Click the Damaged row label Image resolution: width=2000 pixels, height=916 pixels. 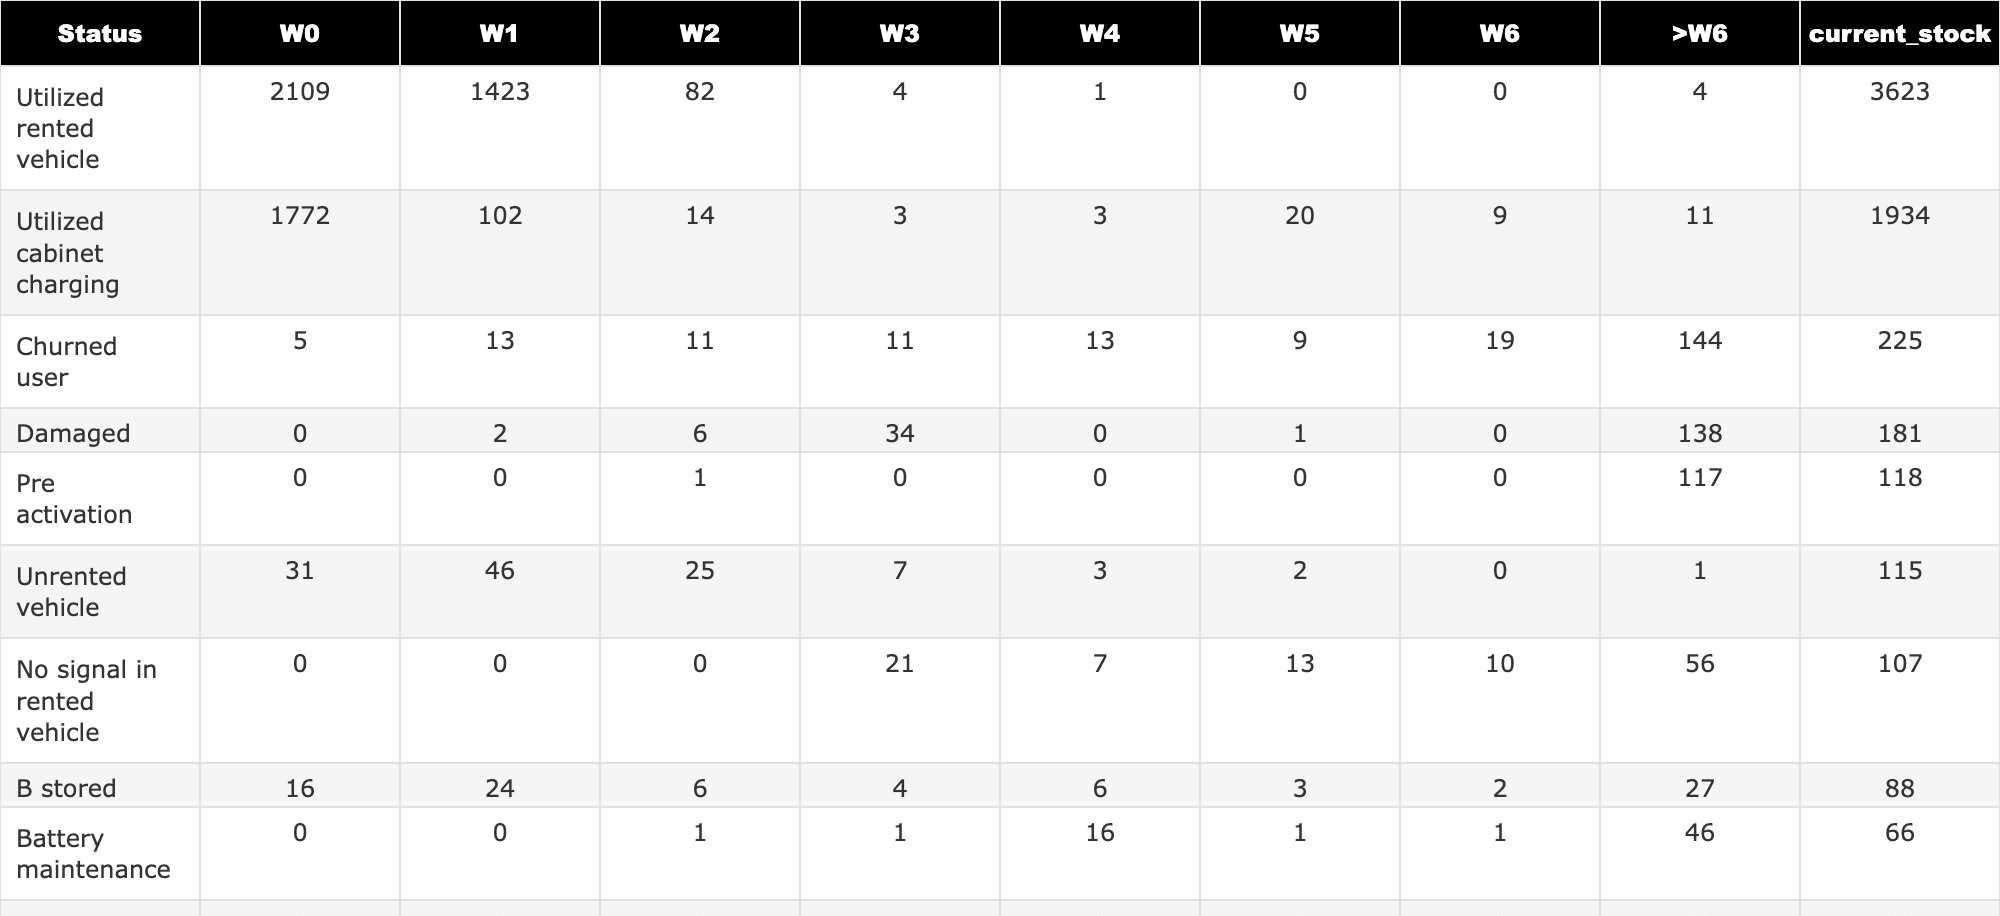[x=73, y=433]
